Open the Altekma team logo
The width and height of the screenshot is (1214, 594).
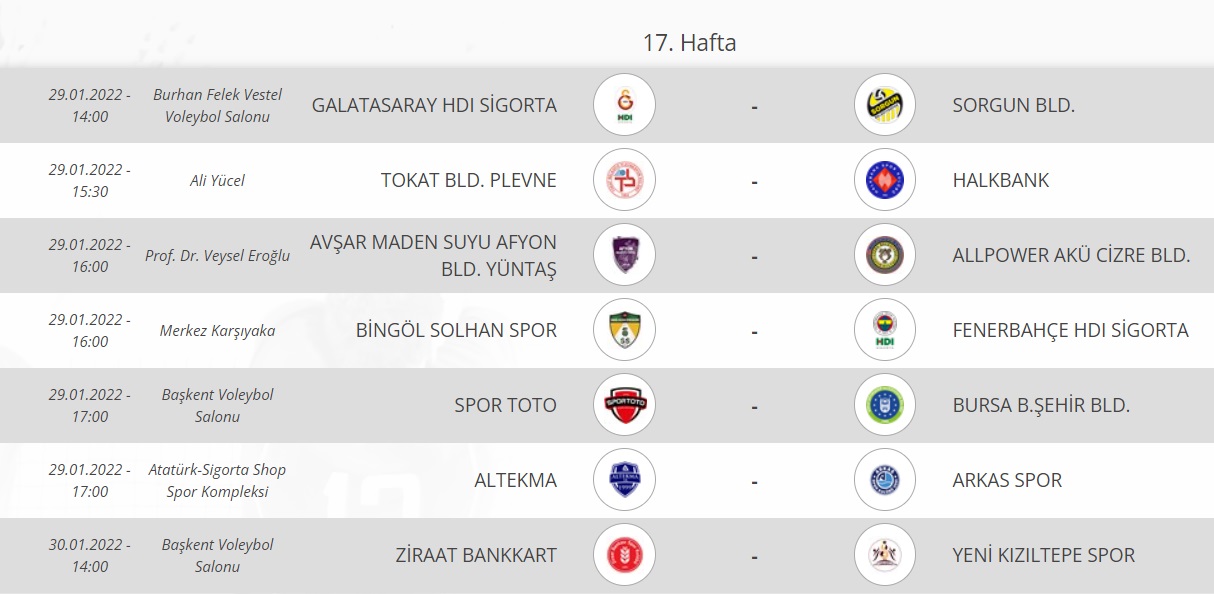[624, 480]
